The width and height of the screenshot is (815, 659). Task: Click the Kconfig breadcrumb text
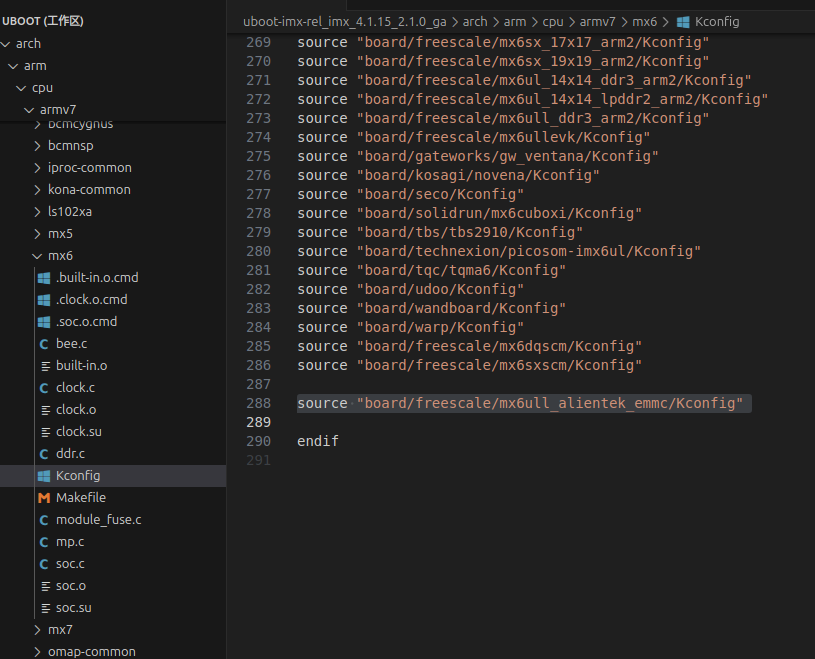(x=717, y=22)
